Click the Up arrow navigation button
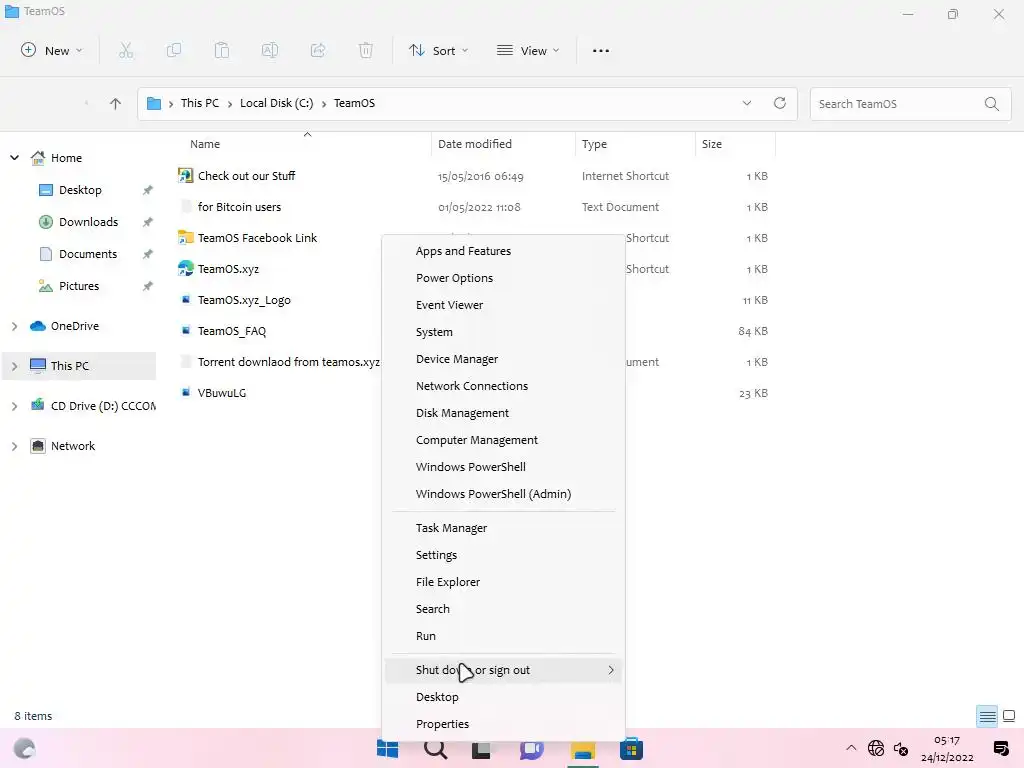The image size is (1024, 768). click(116, 103)
